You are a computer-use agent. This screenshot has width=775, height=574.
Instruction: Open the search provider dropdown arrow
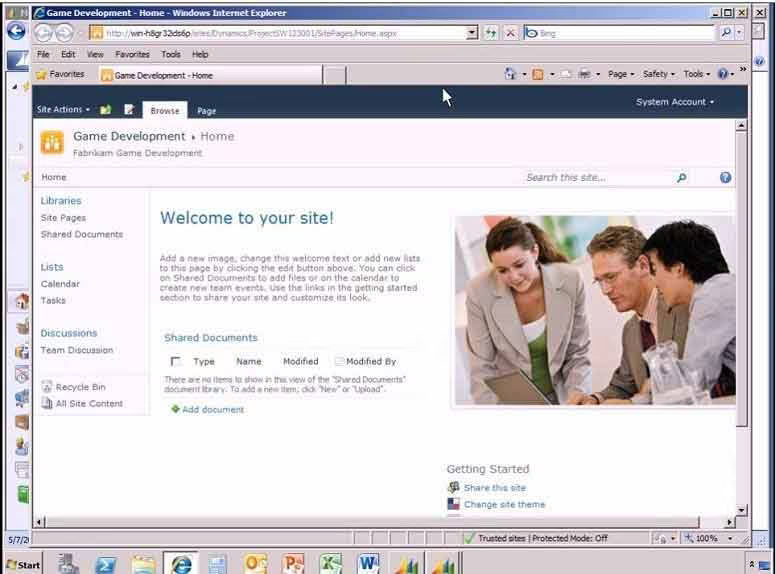pyautogui.click(x=739, y=33)
